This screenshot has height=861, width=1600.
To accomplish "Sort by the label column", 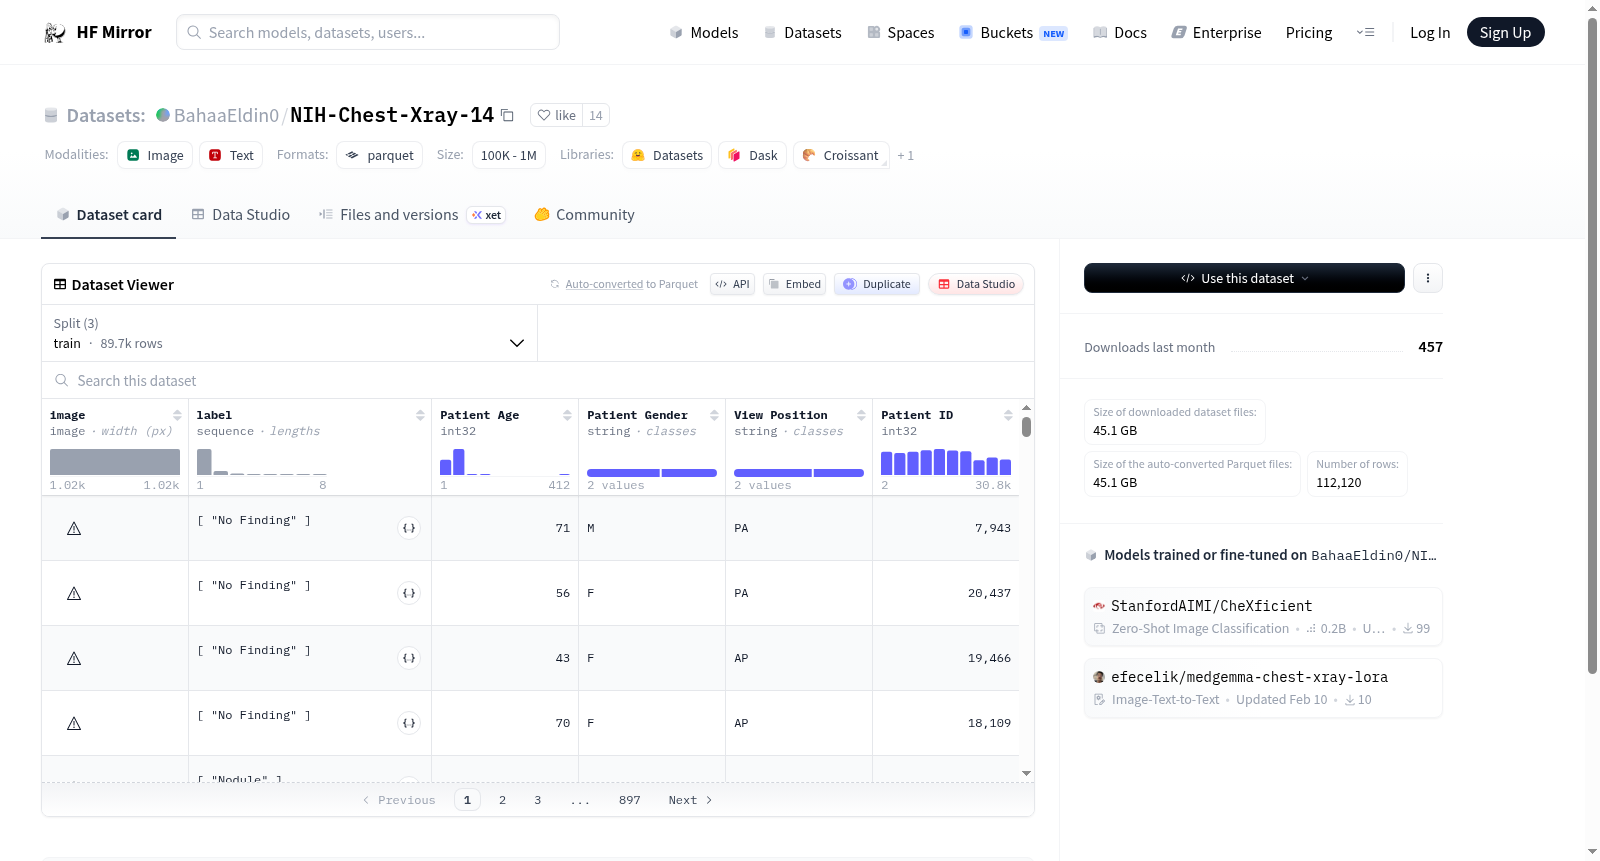I will pyautogui.click(x=420, y=415).
